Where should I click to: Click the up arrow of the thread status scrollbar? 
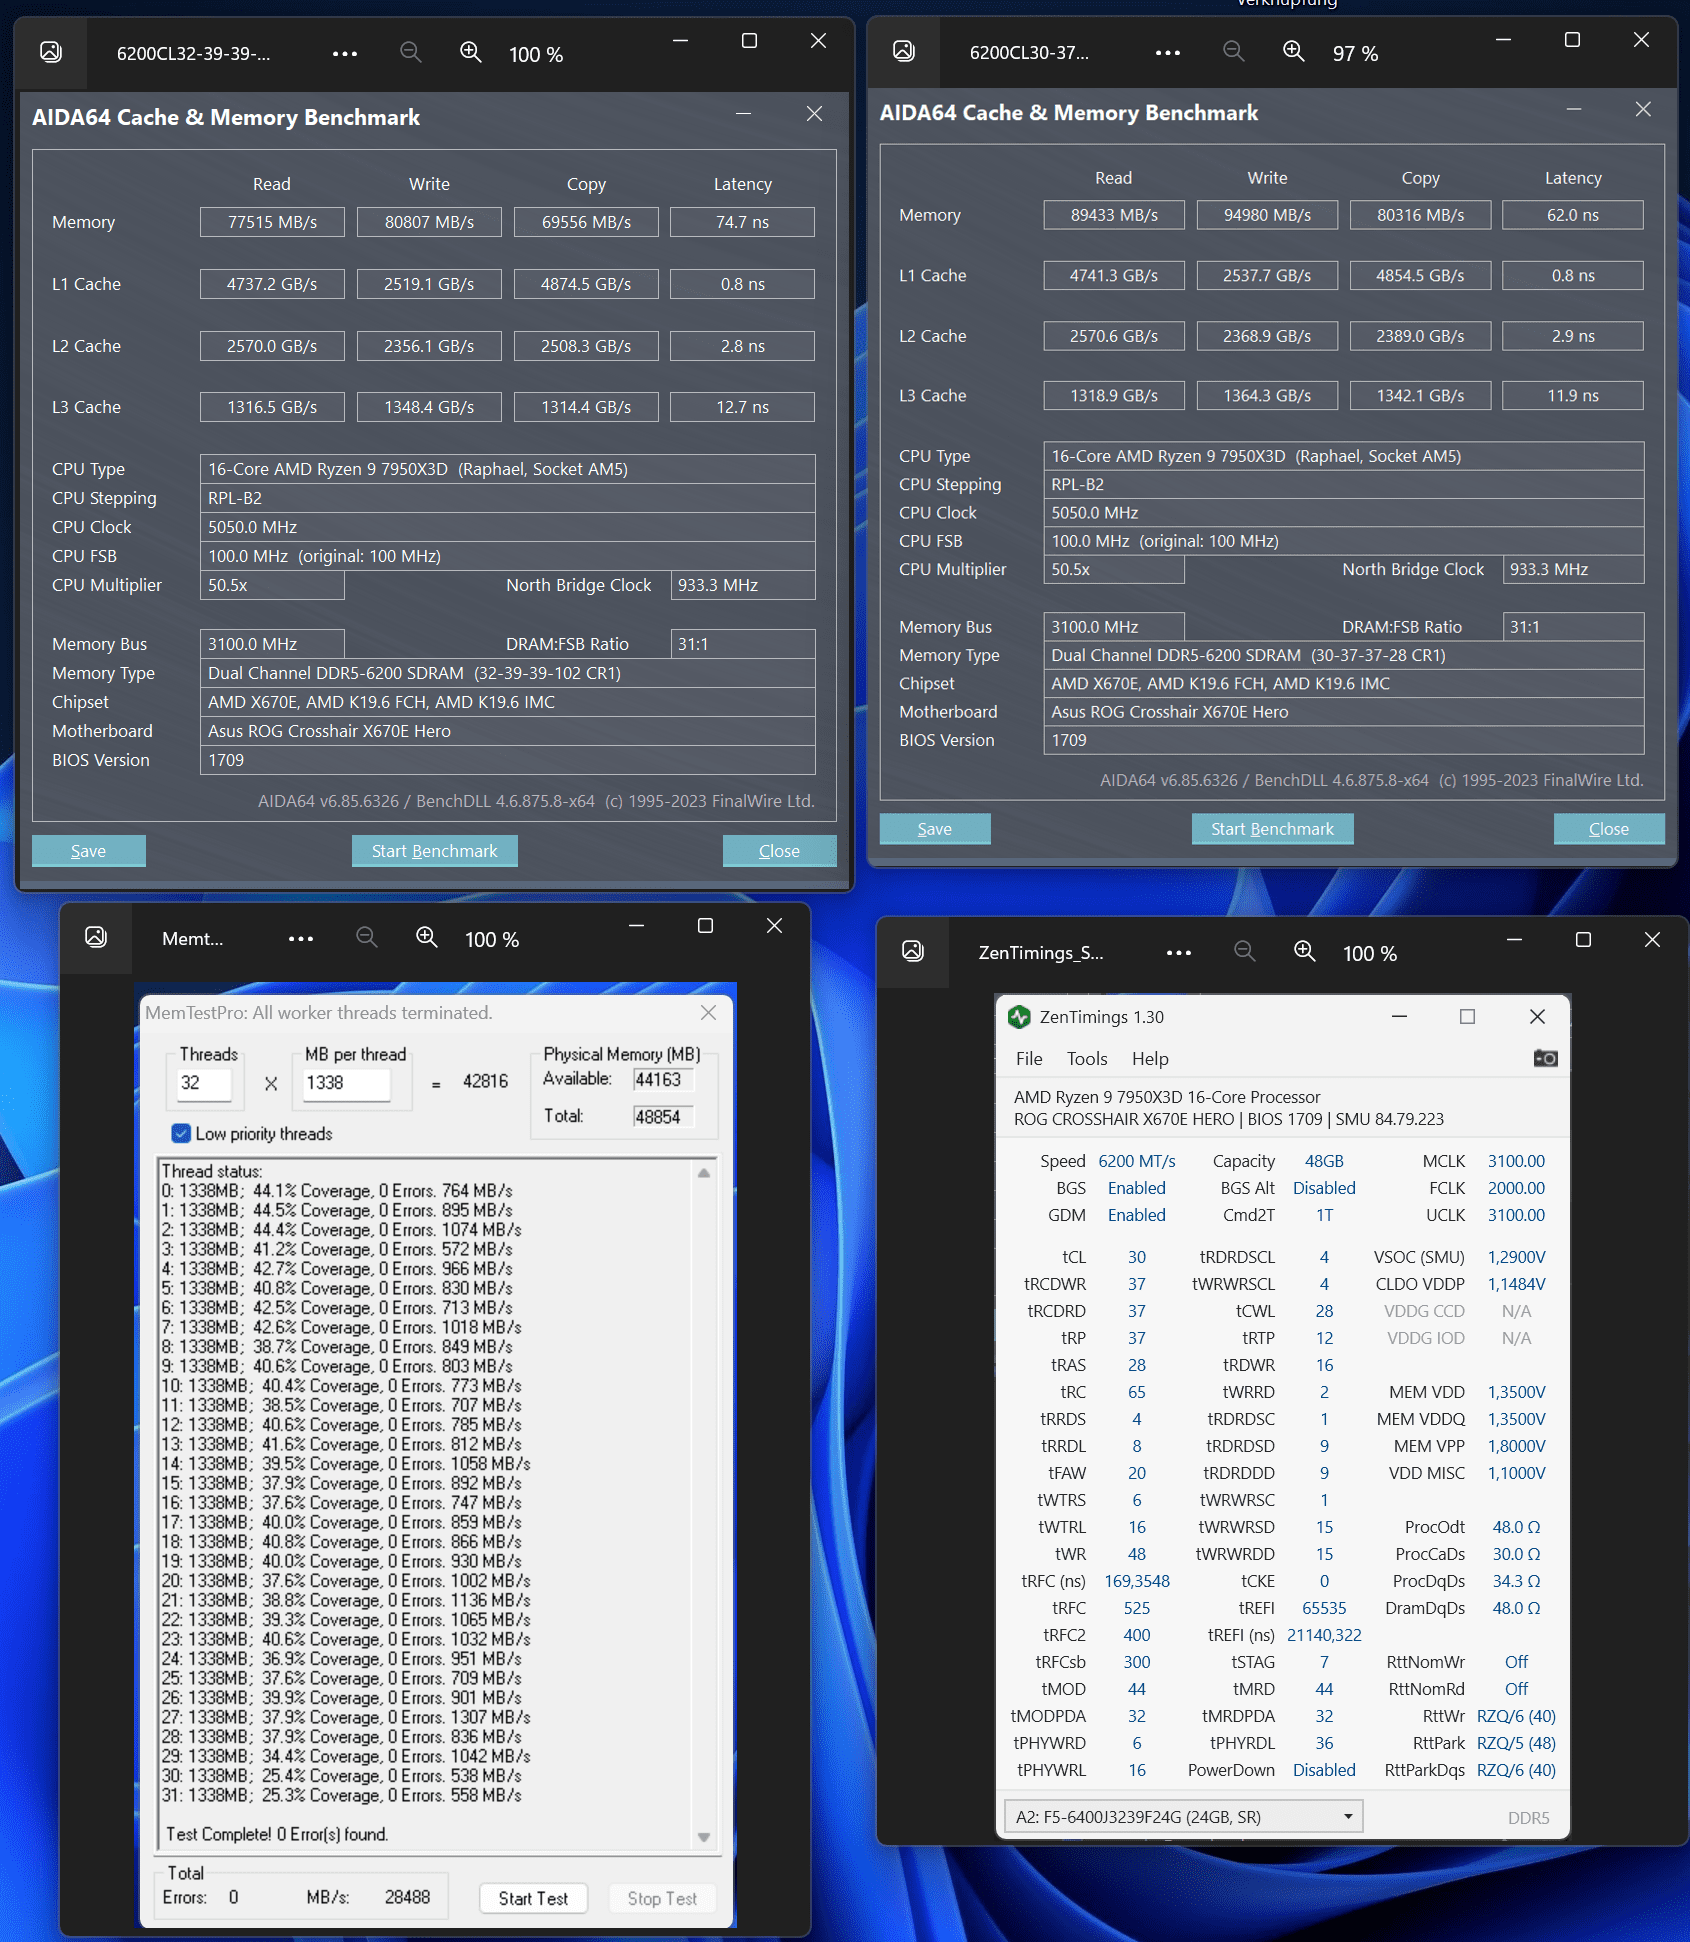(x=704, y=1173)
